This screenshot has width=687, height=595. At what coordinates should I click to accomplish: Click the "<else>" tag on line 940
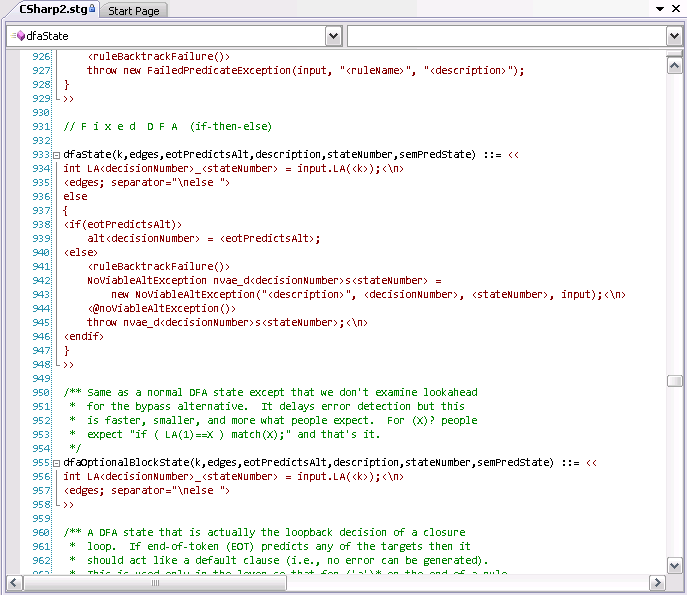tap(81, 253)
